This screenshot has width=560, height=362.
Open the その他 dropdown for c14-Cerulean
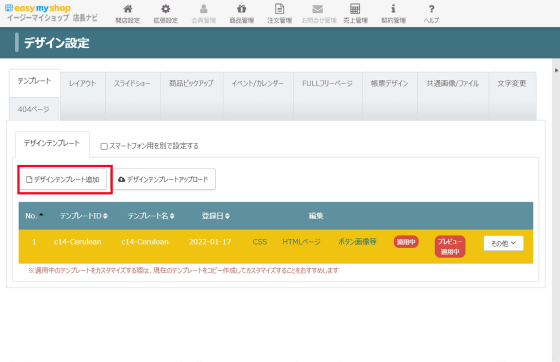pos(503,243)
